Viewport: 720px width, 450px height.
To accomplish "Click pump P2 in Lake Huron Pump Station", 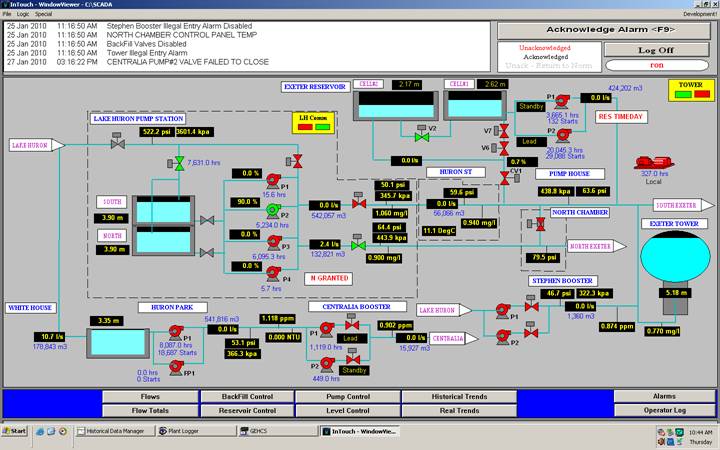I will tap(272, 210).
